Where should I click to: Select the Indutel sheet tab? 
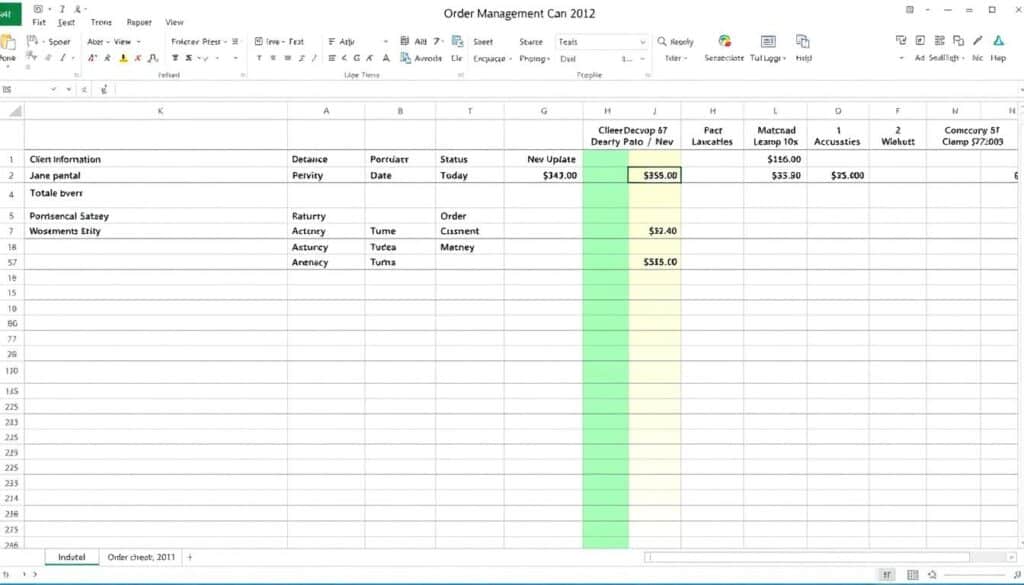click(x=72, y=557)
